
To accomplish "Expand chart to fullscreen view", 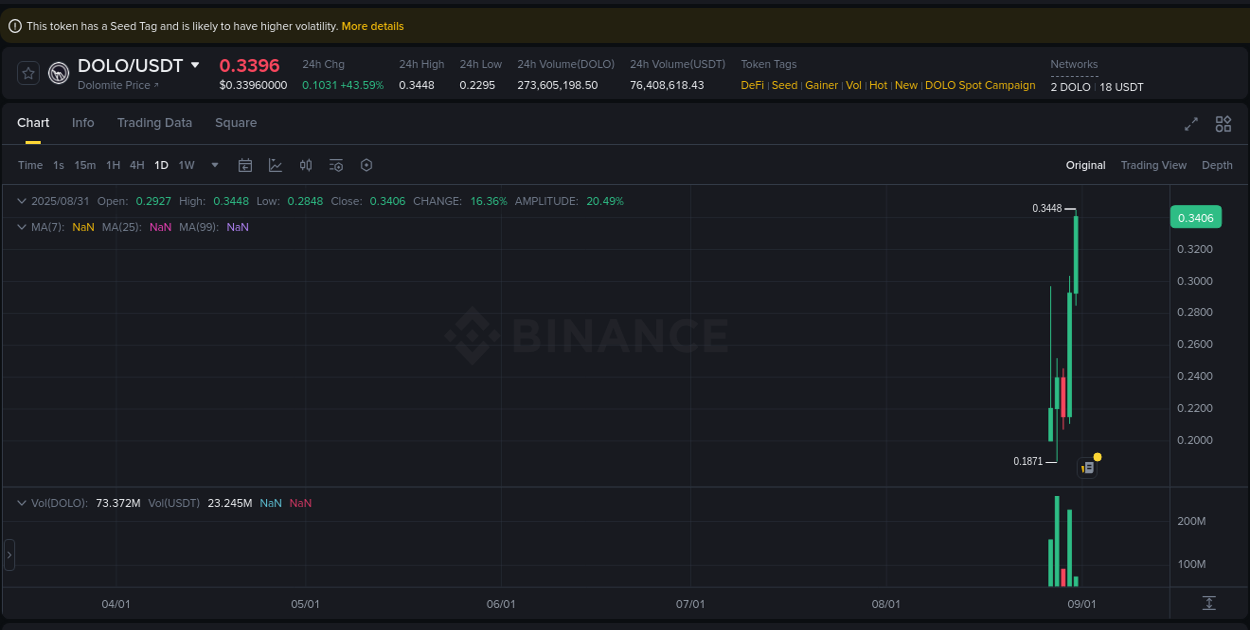I will [x=1191, y=124].
